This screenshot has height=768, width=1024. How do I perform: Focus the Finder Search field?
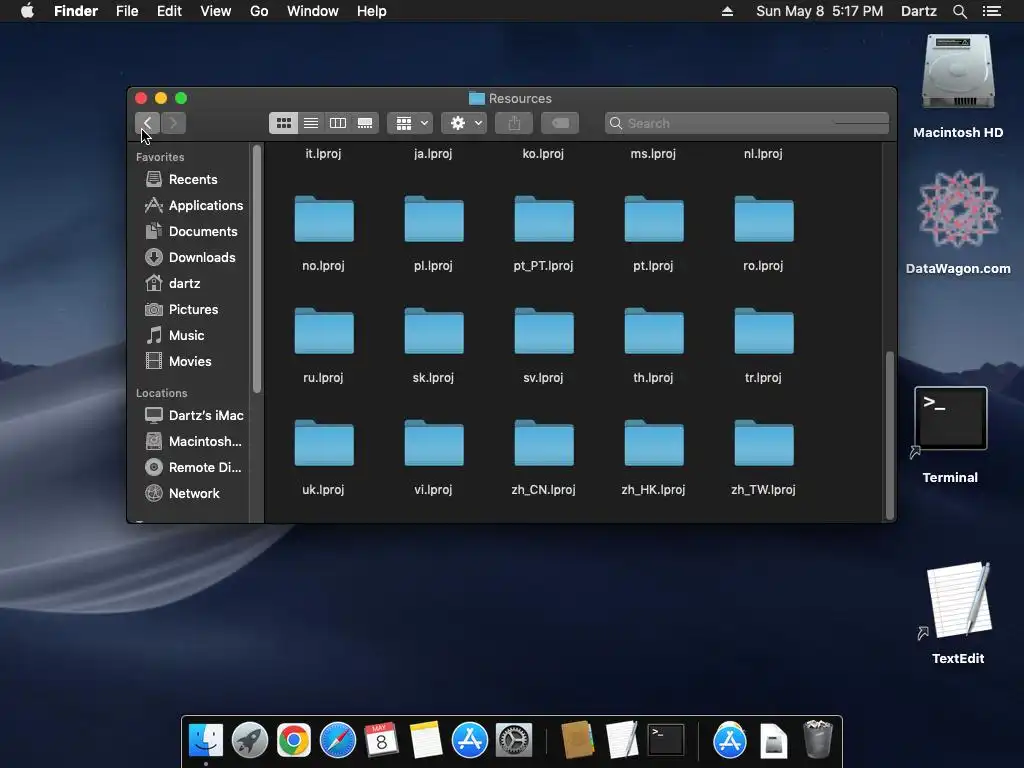tap(746, 123)
